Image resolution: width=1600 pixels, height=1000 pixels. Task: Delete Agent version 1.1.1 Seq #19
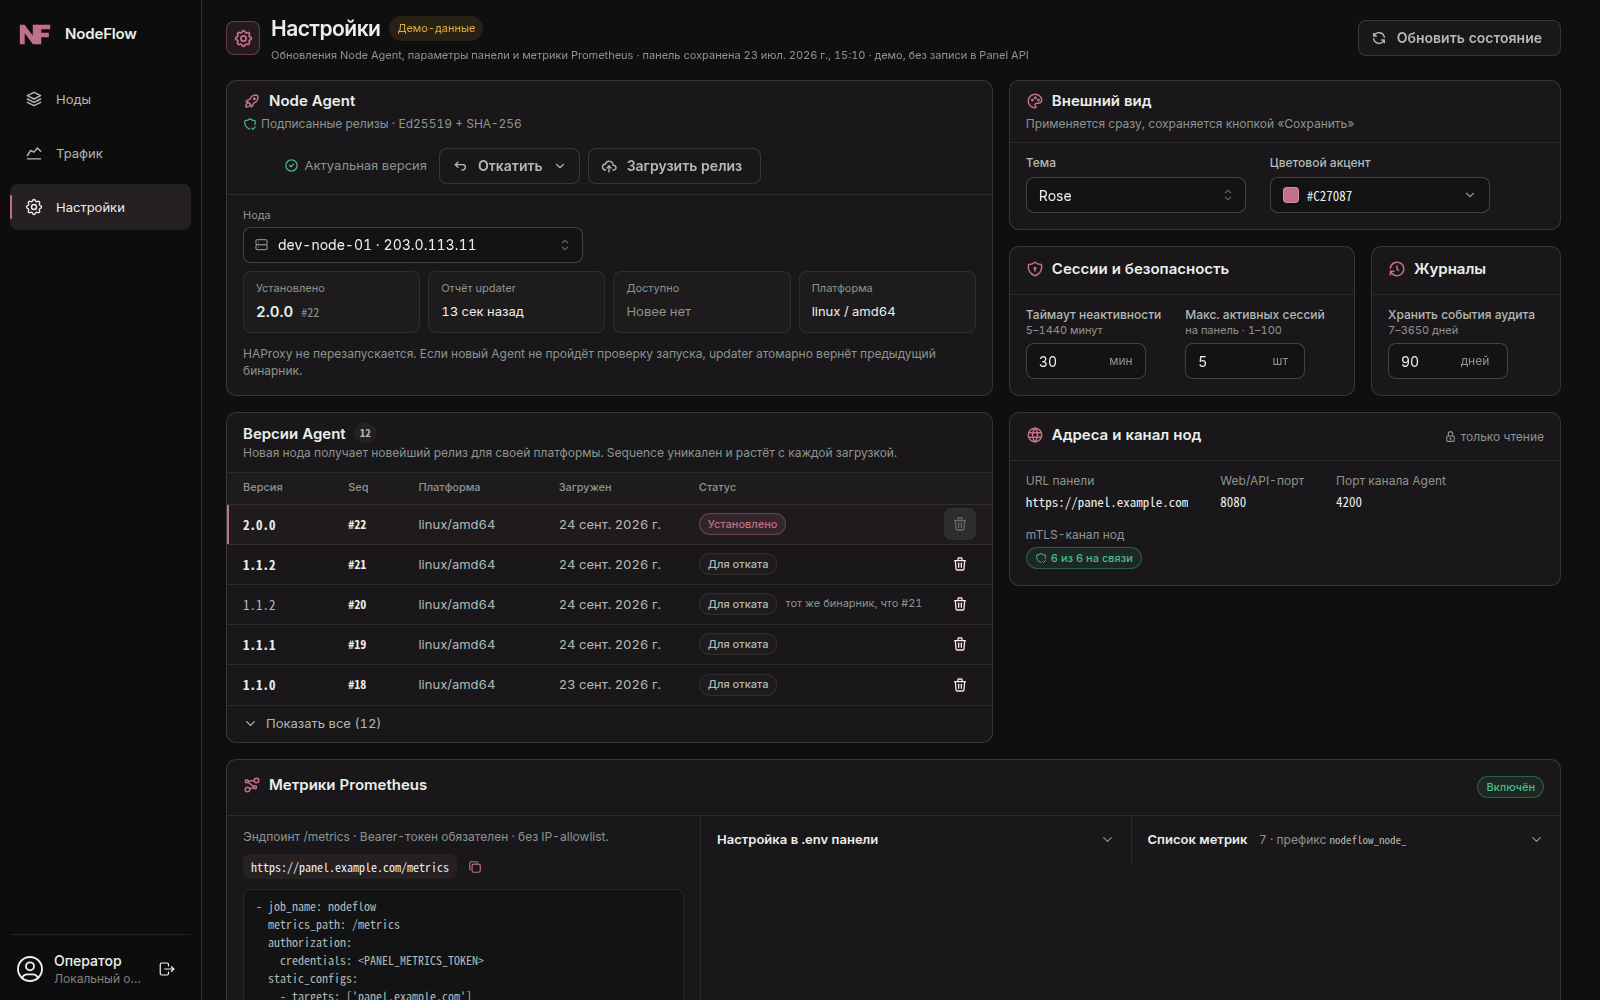click(x=960, y=644)
